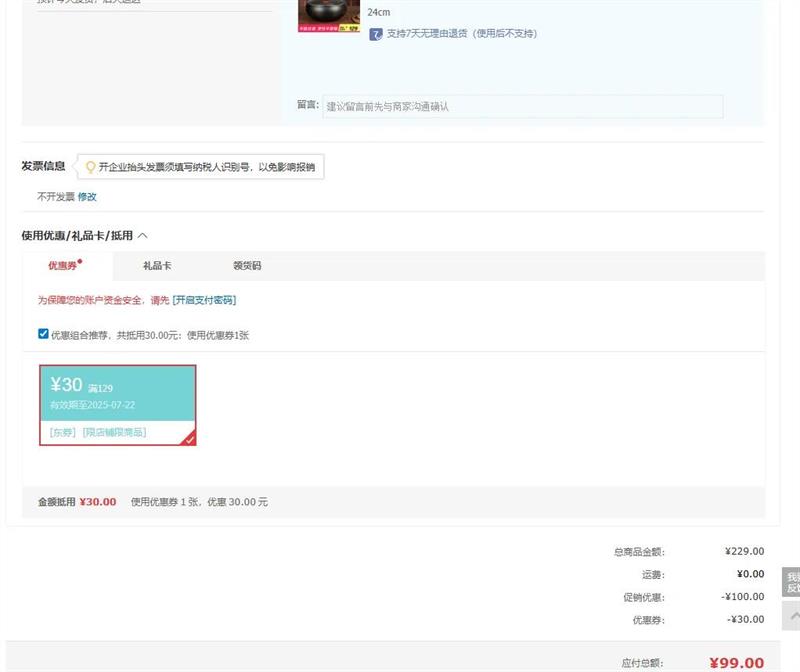Viewport: 800px width, 672px height.
Task: Switch to the 优惠券 tab
Action: pyautogui.click(x=63, y=266)
